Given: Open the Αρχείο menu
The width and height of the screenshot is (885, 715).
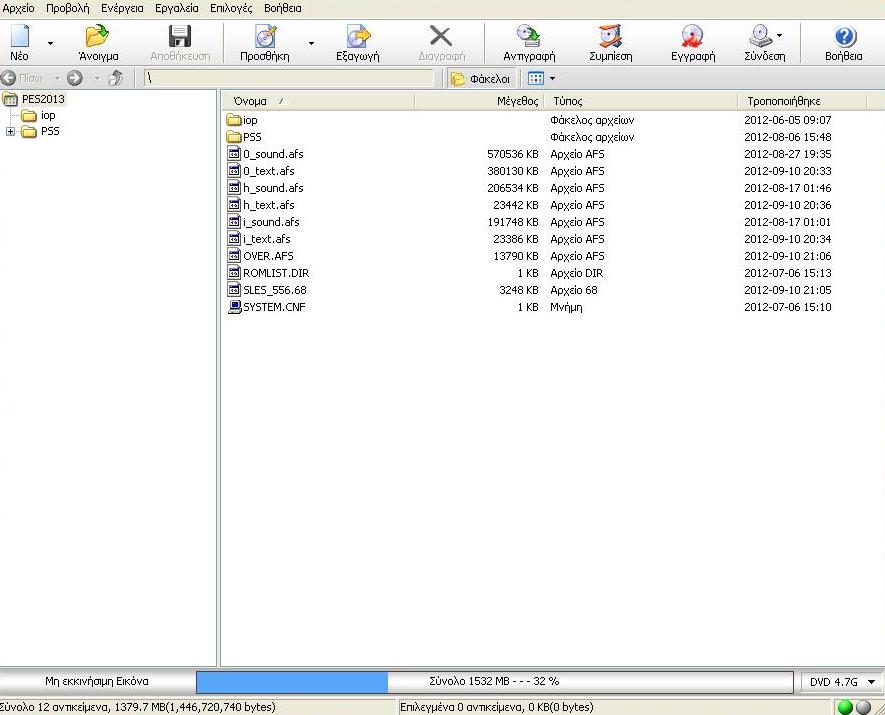Looking at the screenshot, I should (17, 8).
